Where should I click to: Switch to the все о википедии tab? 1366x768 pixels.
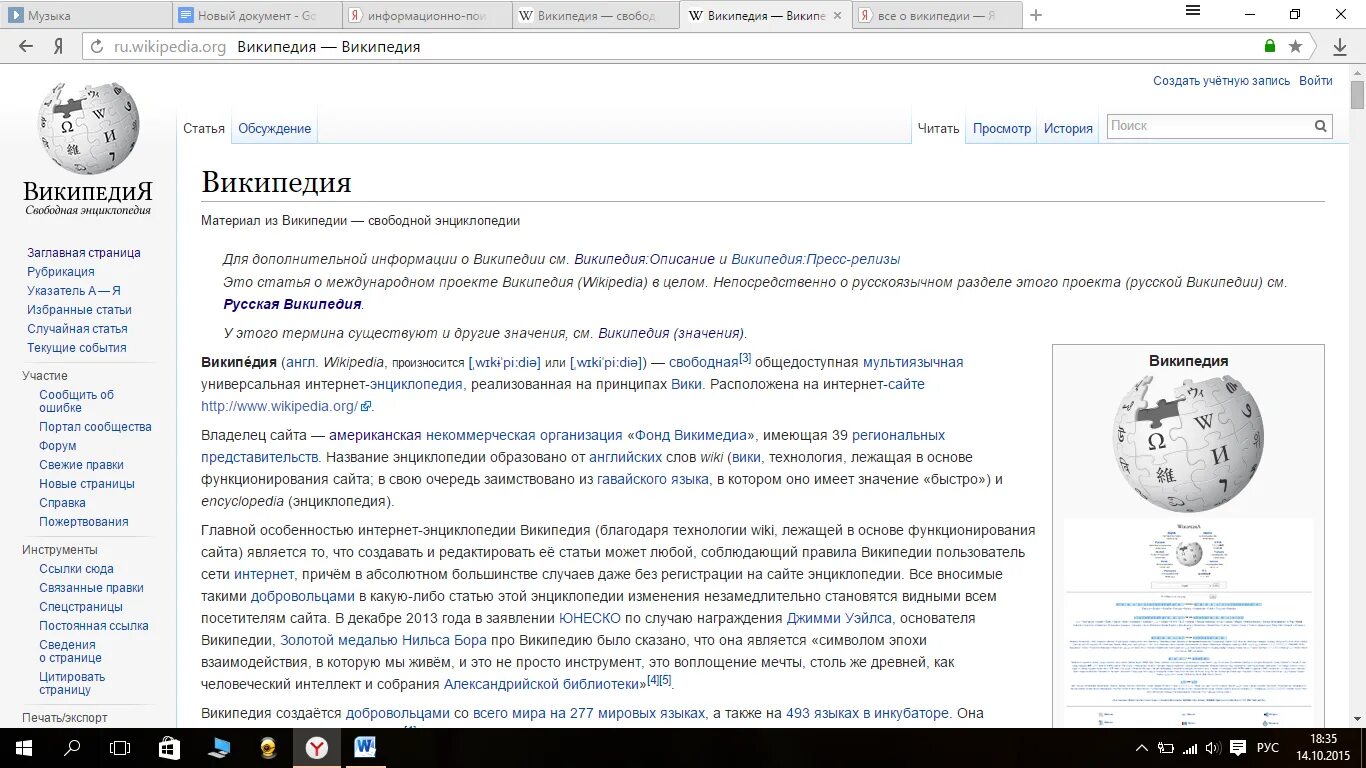point(936,15)
